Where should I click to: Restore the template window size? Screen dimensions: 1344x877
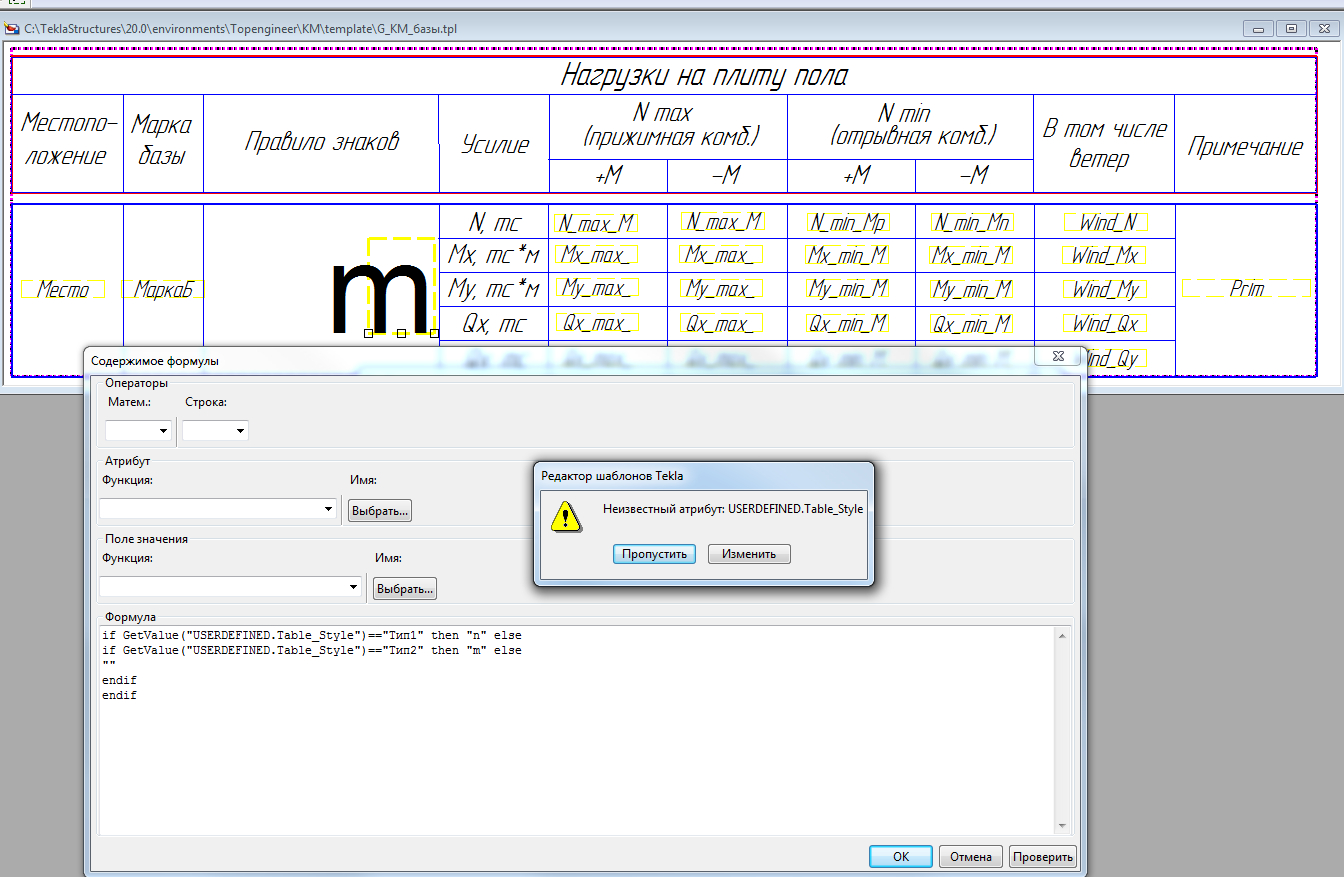(x=1292, y=29)
